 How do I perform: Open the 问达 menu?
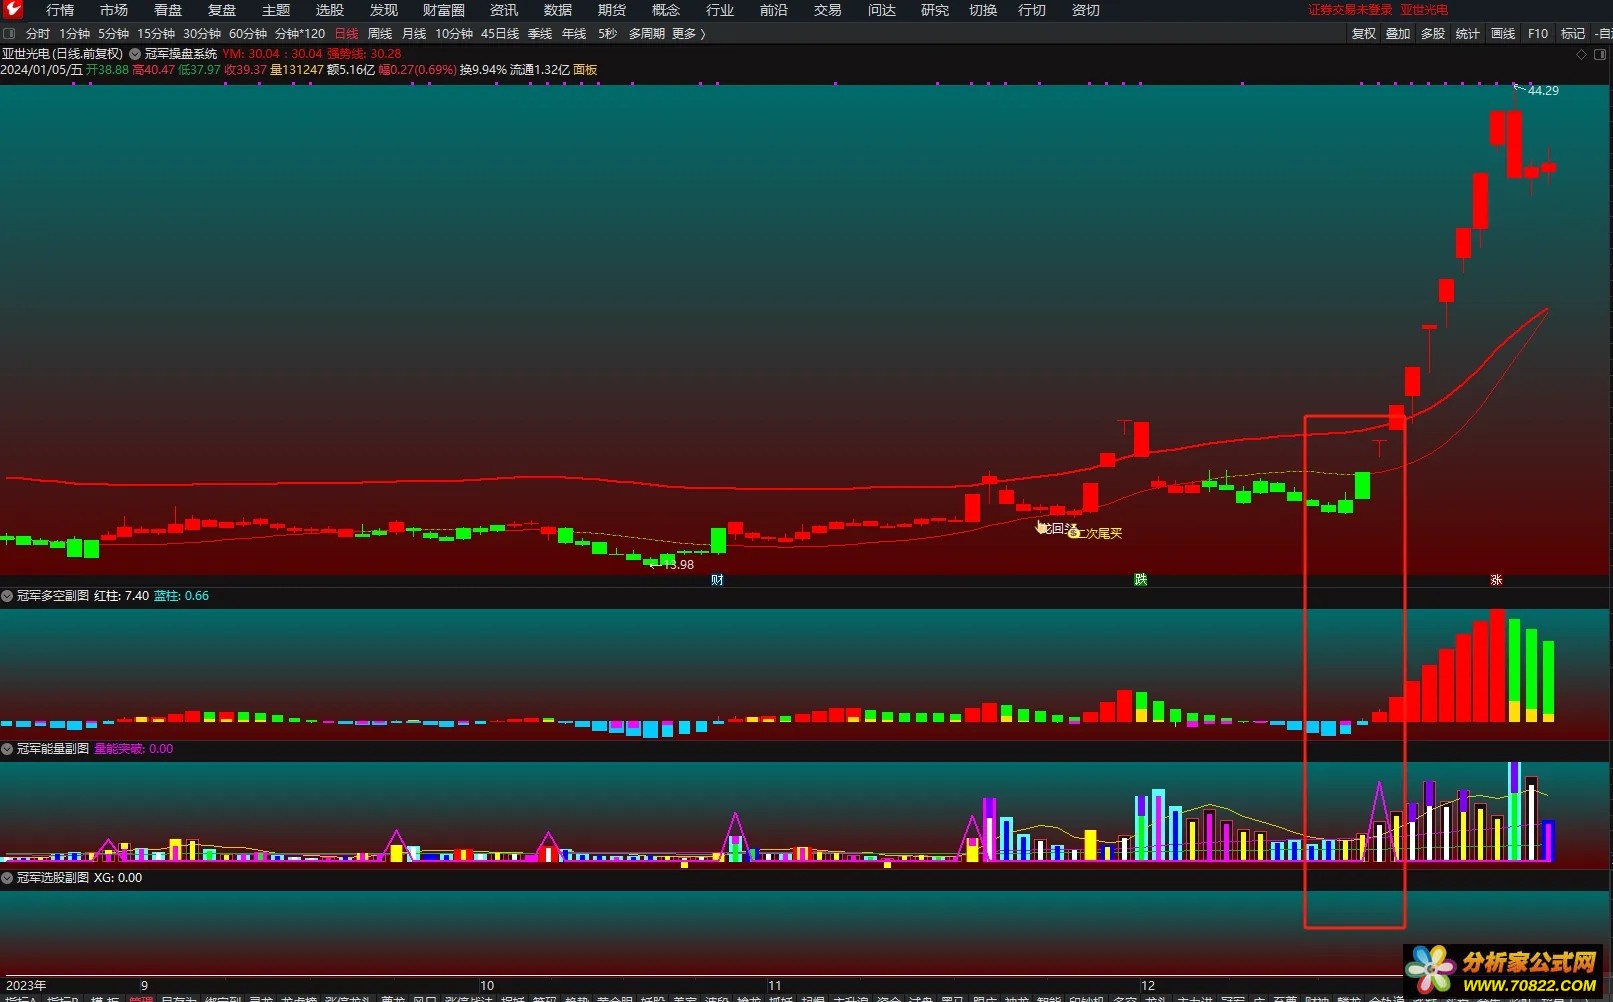pos(882,10)
